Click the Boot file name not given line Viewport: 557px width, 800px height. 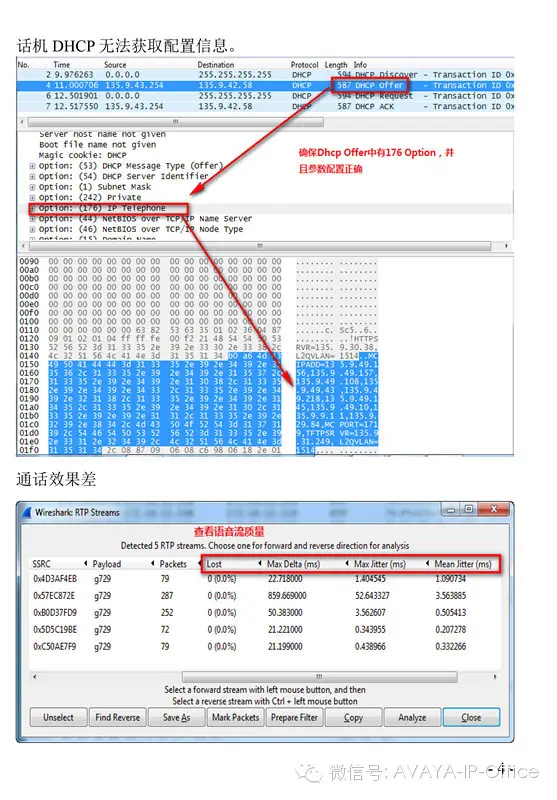[x=98, y=145]
